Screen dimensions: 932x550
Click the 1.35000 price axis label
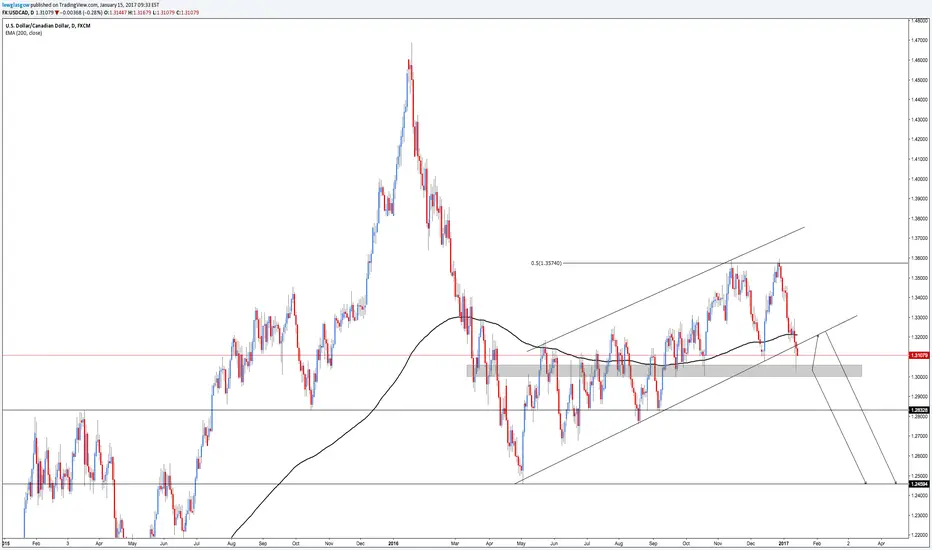[921, 278]
